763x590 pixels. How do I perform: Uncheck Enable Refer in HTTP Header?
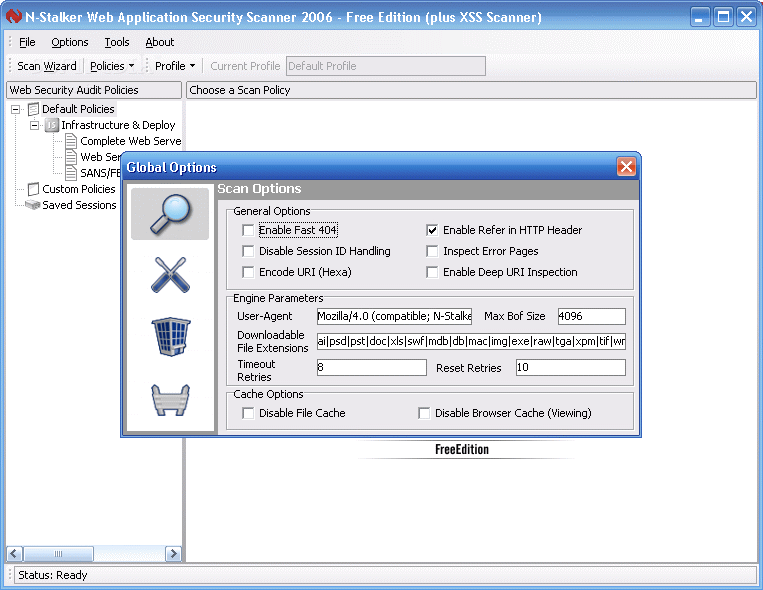tap(432, 230)
